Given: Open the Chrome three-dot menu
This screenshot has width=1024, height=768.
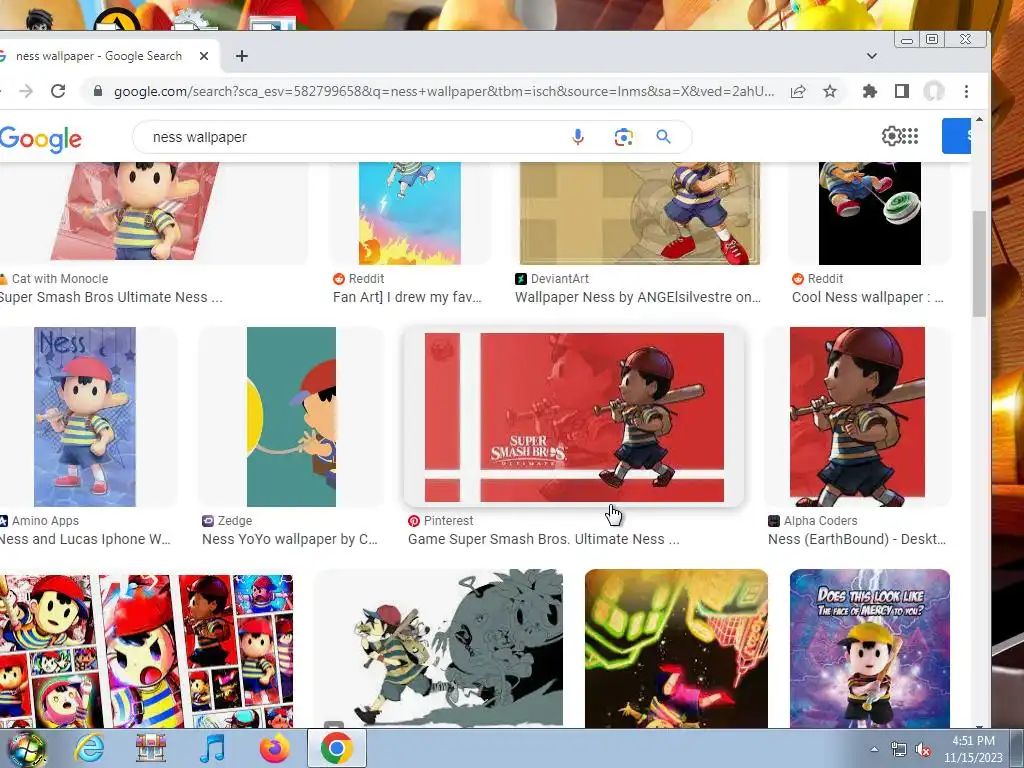Looking at the screenshot, I should 967,91.
